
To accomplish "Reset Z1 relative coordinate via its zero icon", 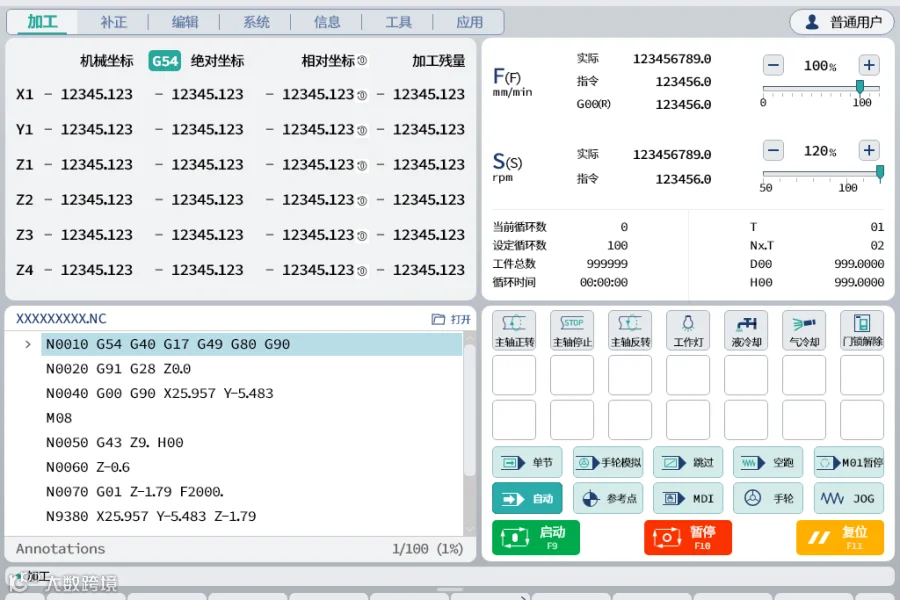I will (x=362, y=166).
